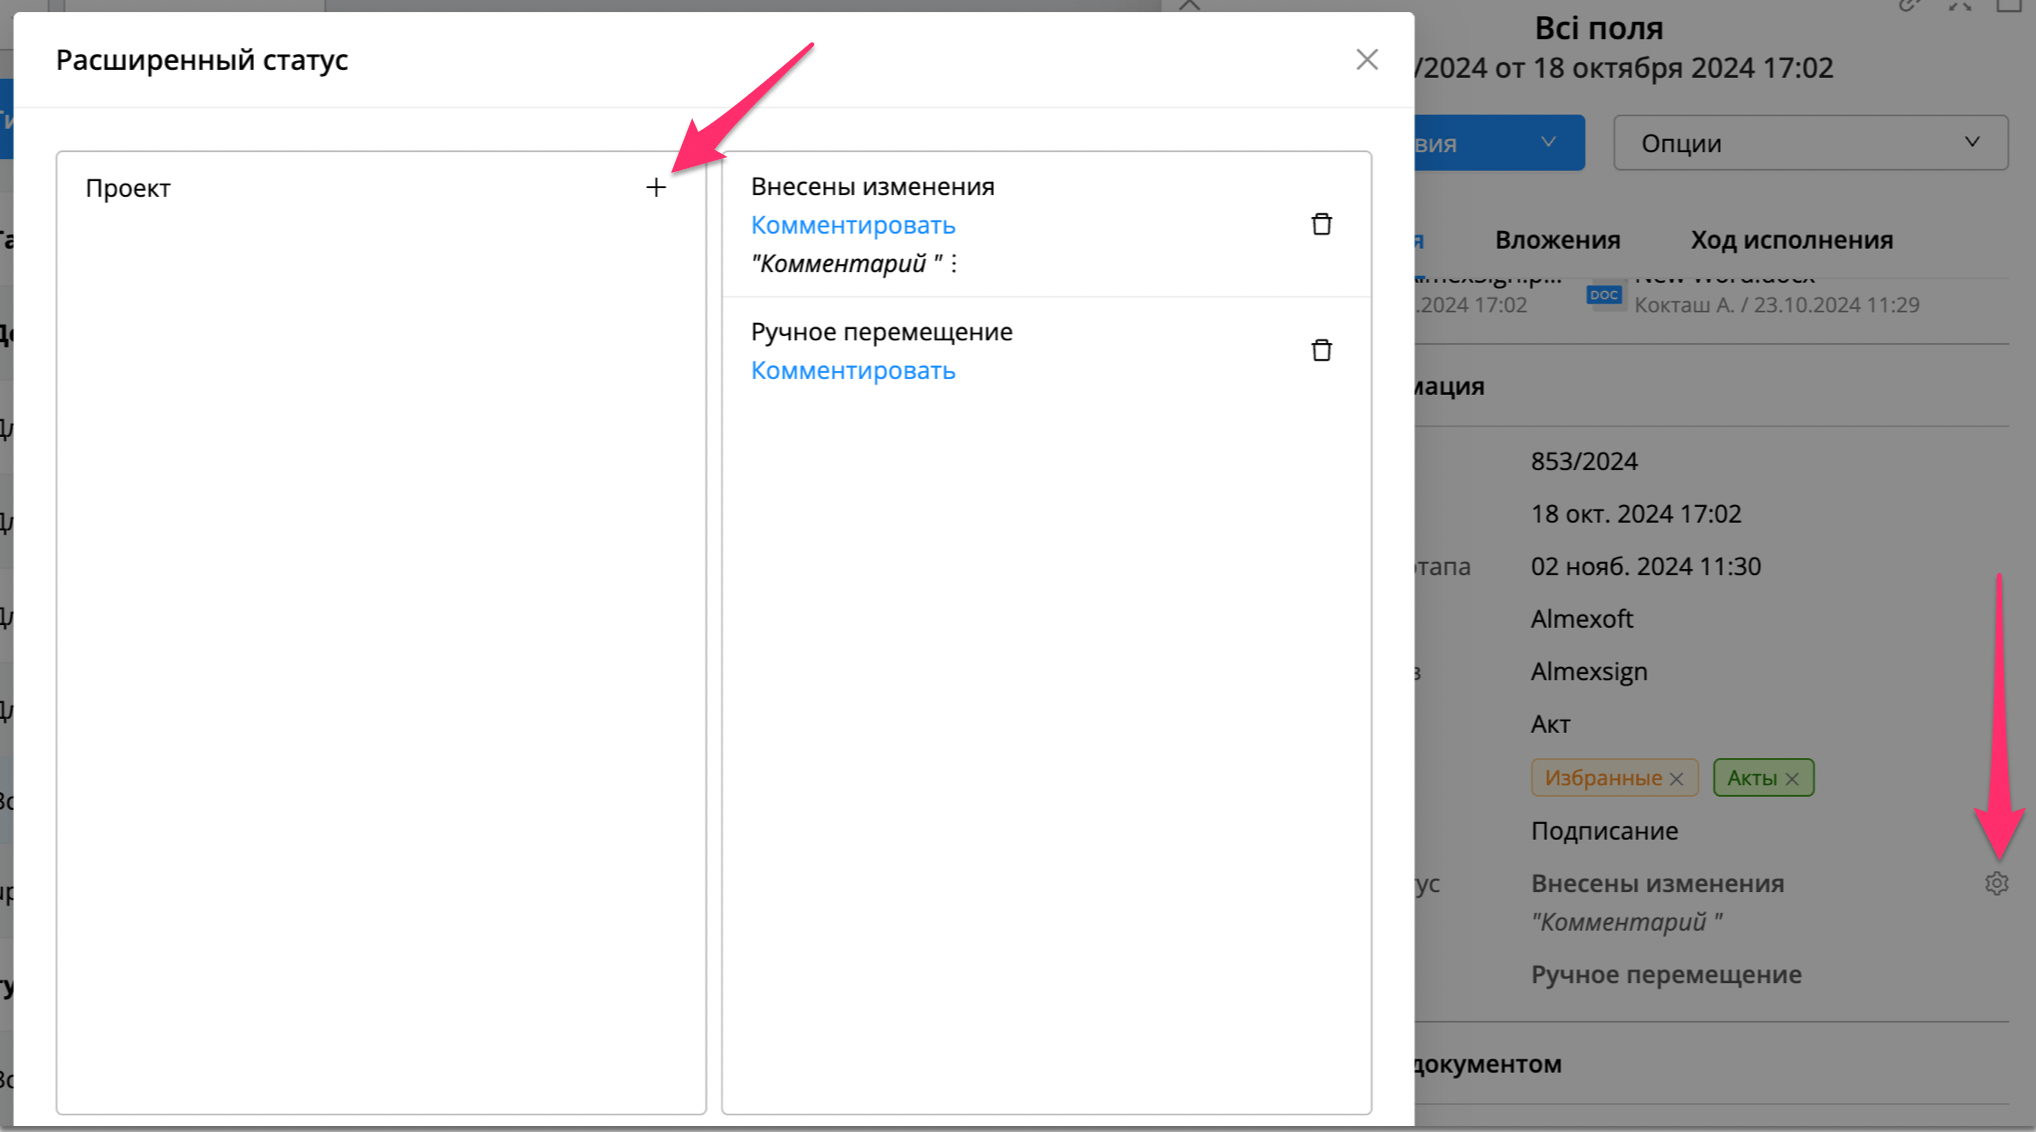Viewport: 2036px width, 1132px height.
Task: Switch to the Ход исполнения tab
Action: (x=1791, y=240)
